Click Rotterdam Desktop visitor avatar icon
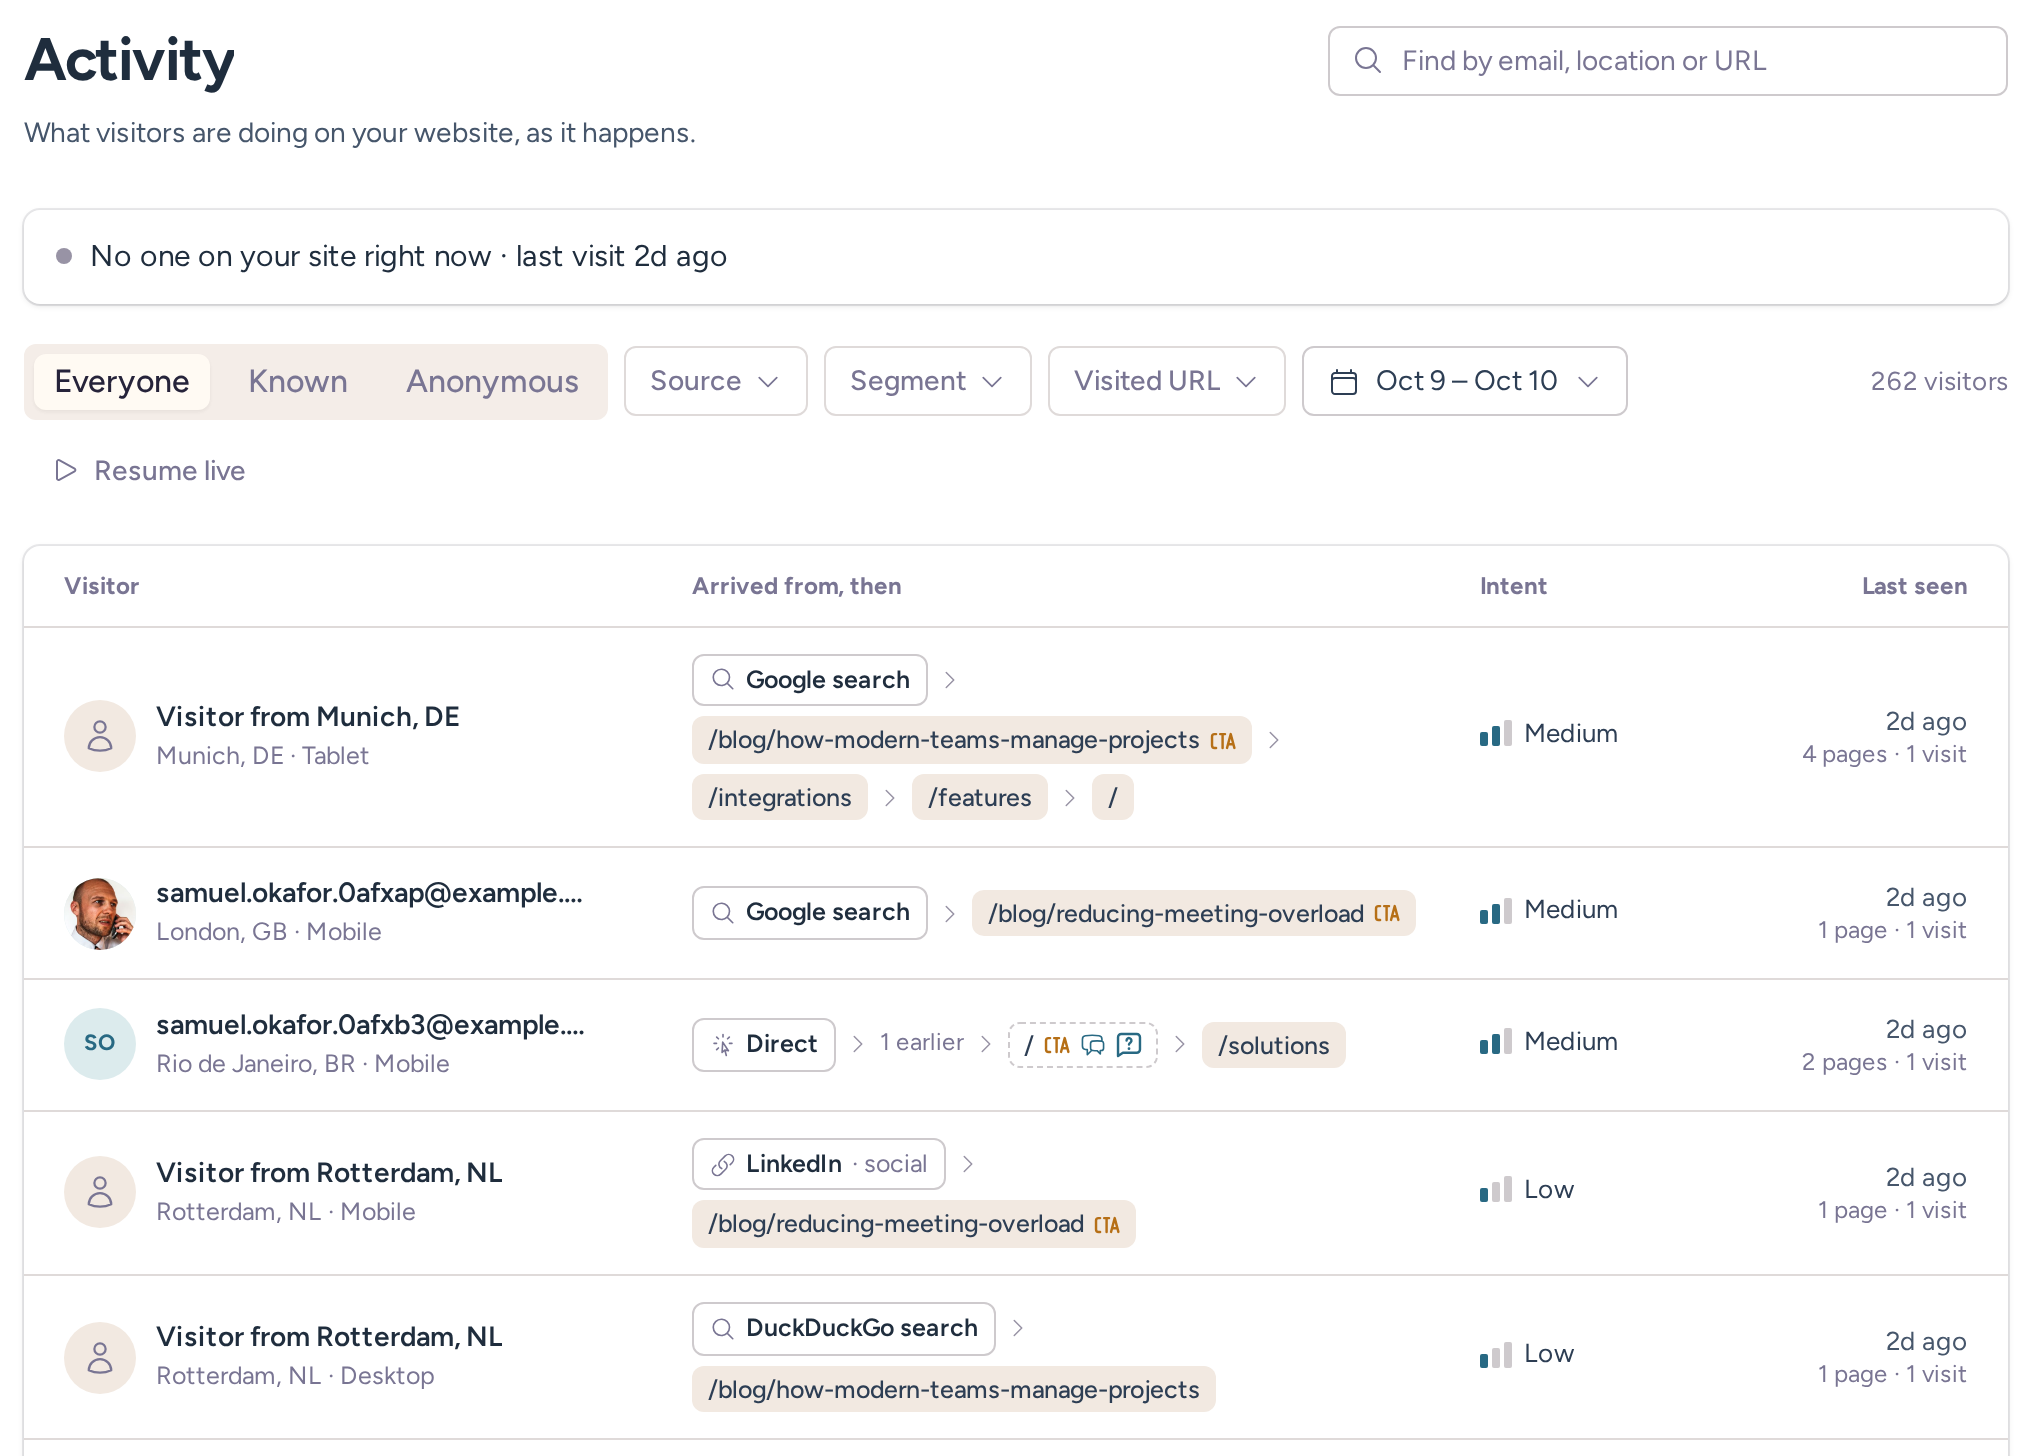Image resolution: width=2032 pixels, height=1456 pixels. tap(100, 1356)
